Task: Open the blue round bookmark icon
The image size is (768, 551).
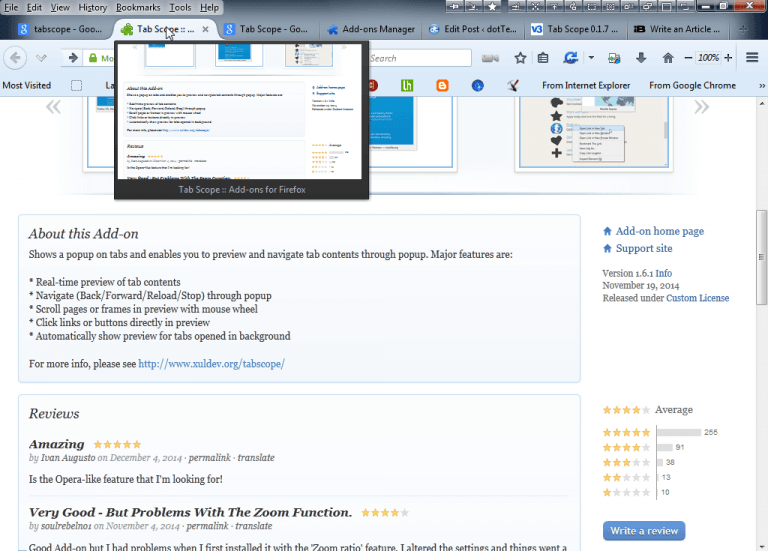Action: [478, 85]
